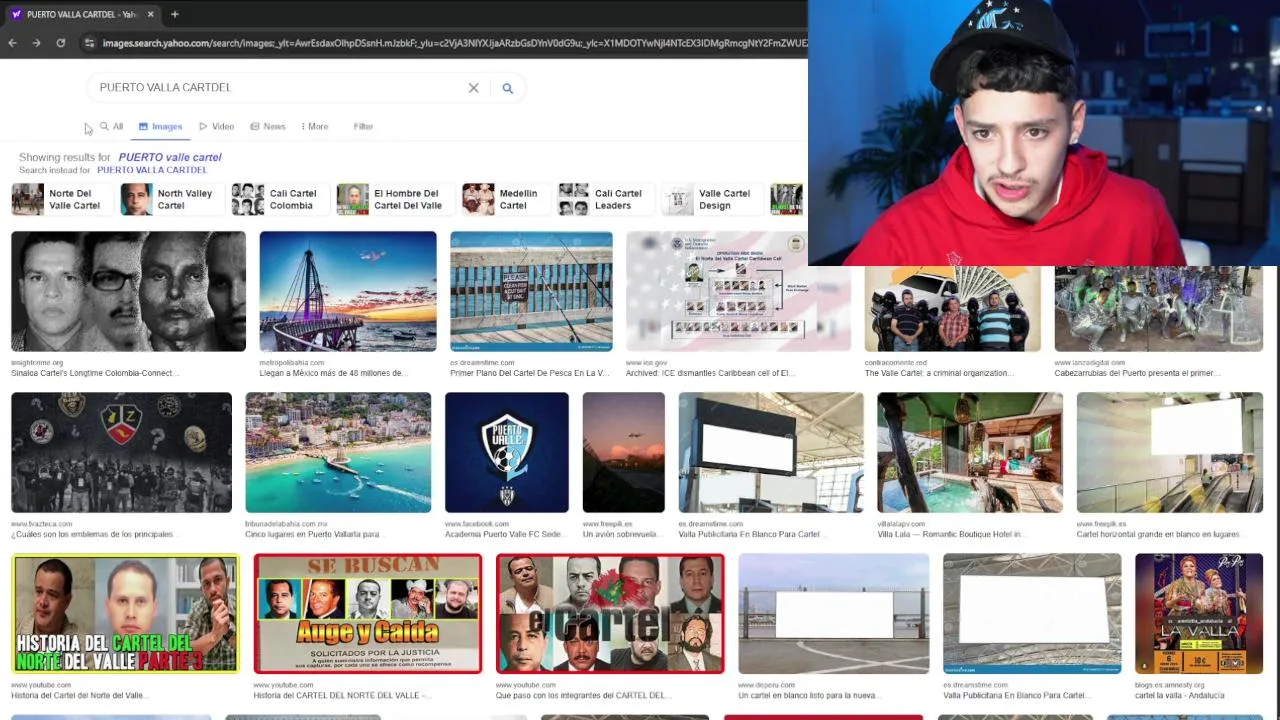This screenshot has height=720, width=1280.
Task: Click the browser back arrow
Action: (x=12, y=43)
